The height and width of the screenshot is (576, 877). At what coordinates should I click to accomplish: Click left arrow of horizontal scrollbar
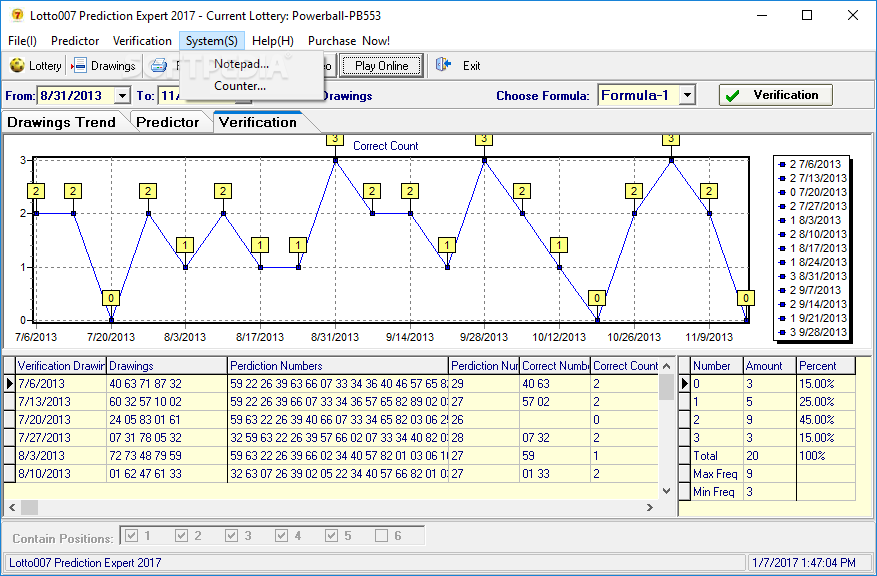pyautogui.click(x=12, y=507)
